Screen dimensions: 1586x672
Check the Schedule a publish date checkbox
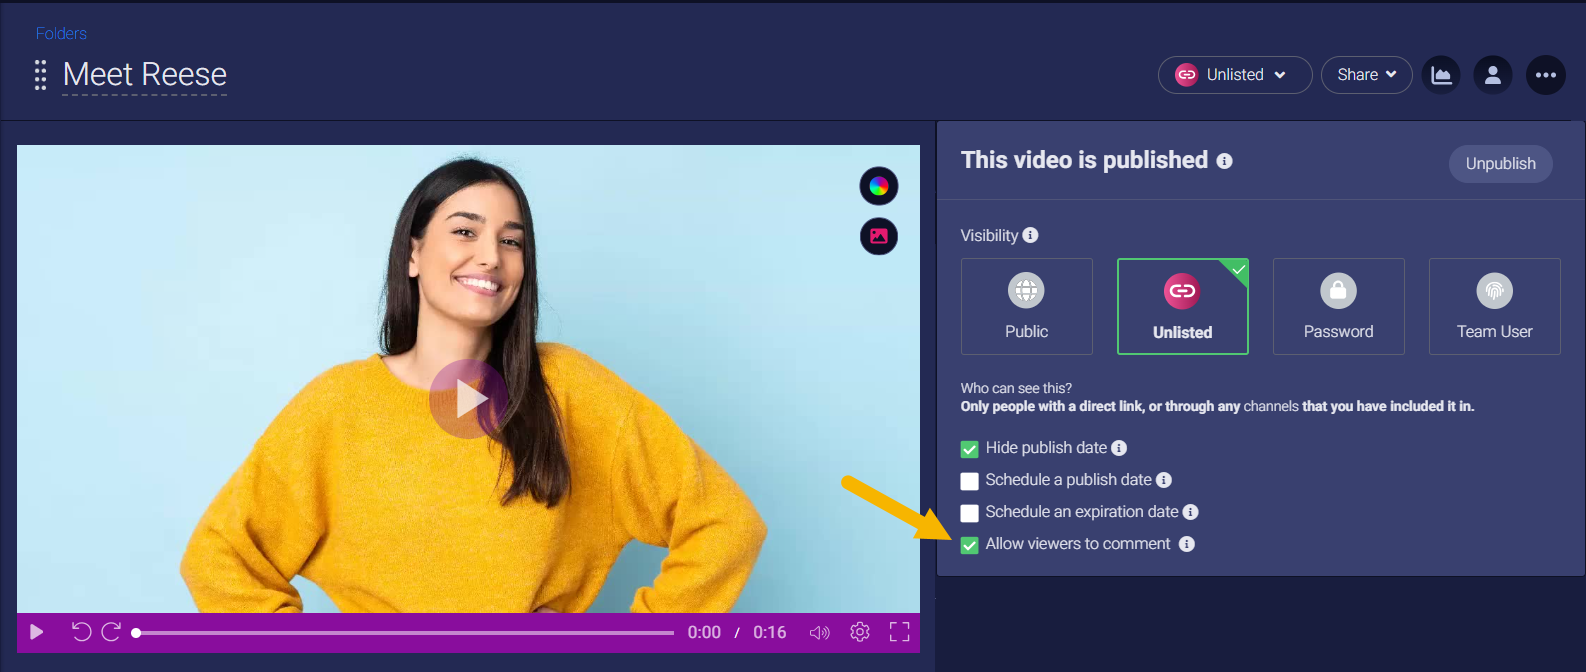click(x=969, y=481)
